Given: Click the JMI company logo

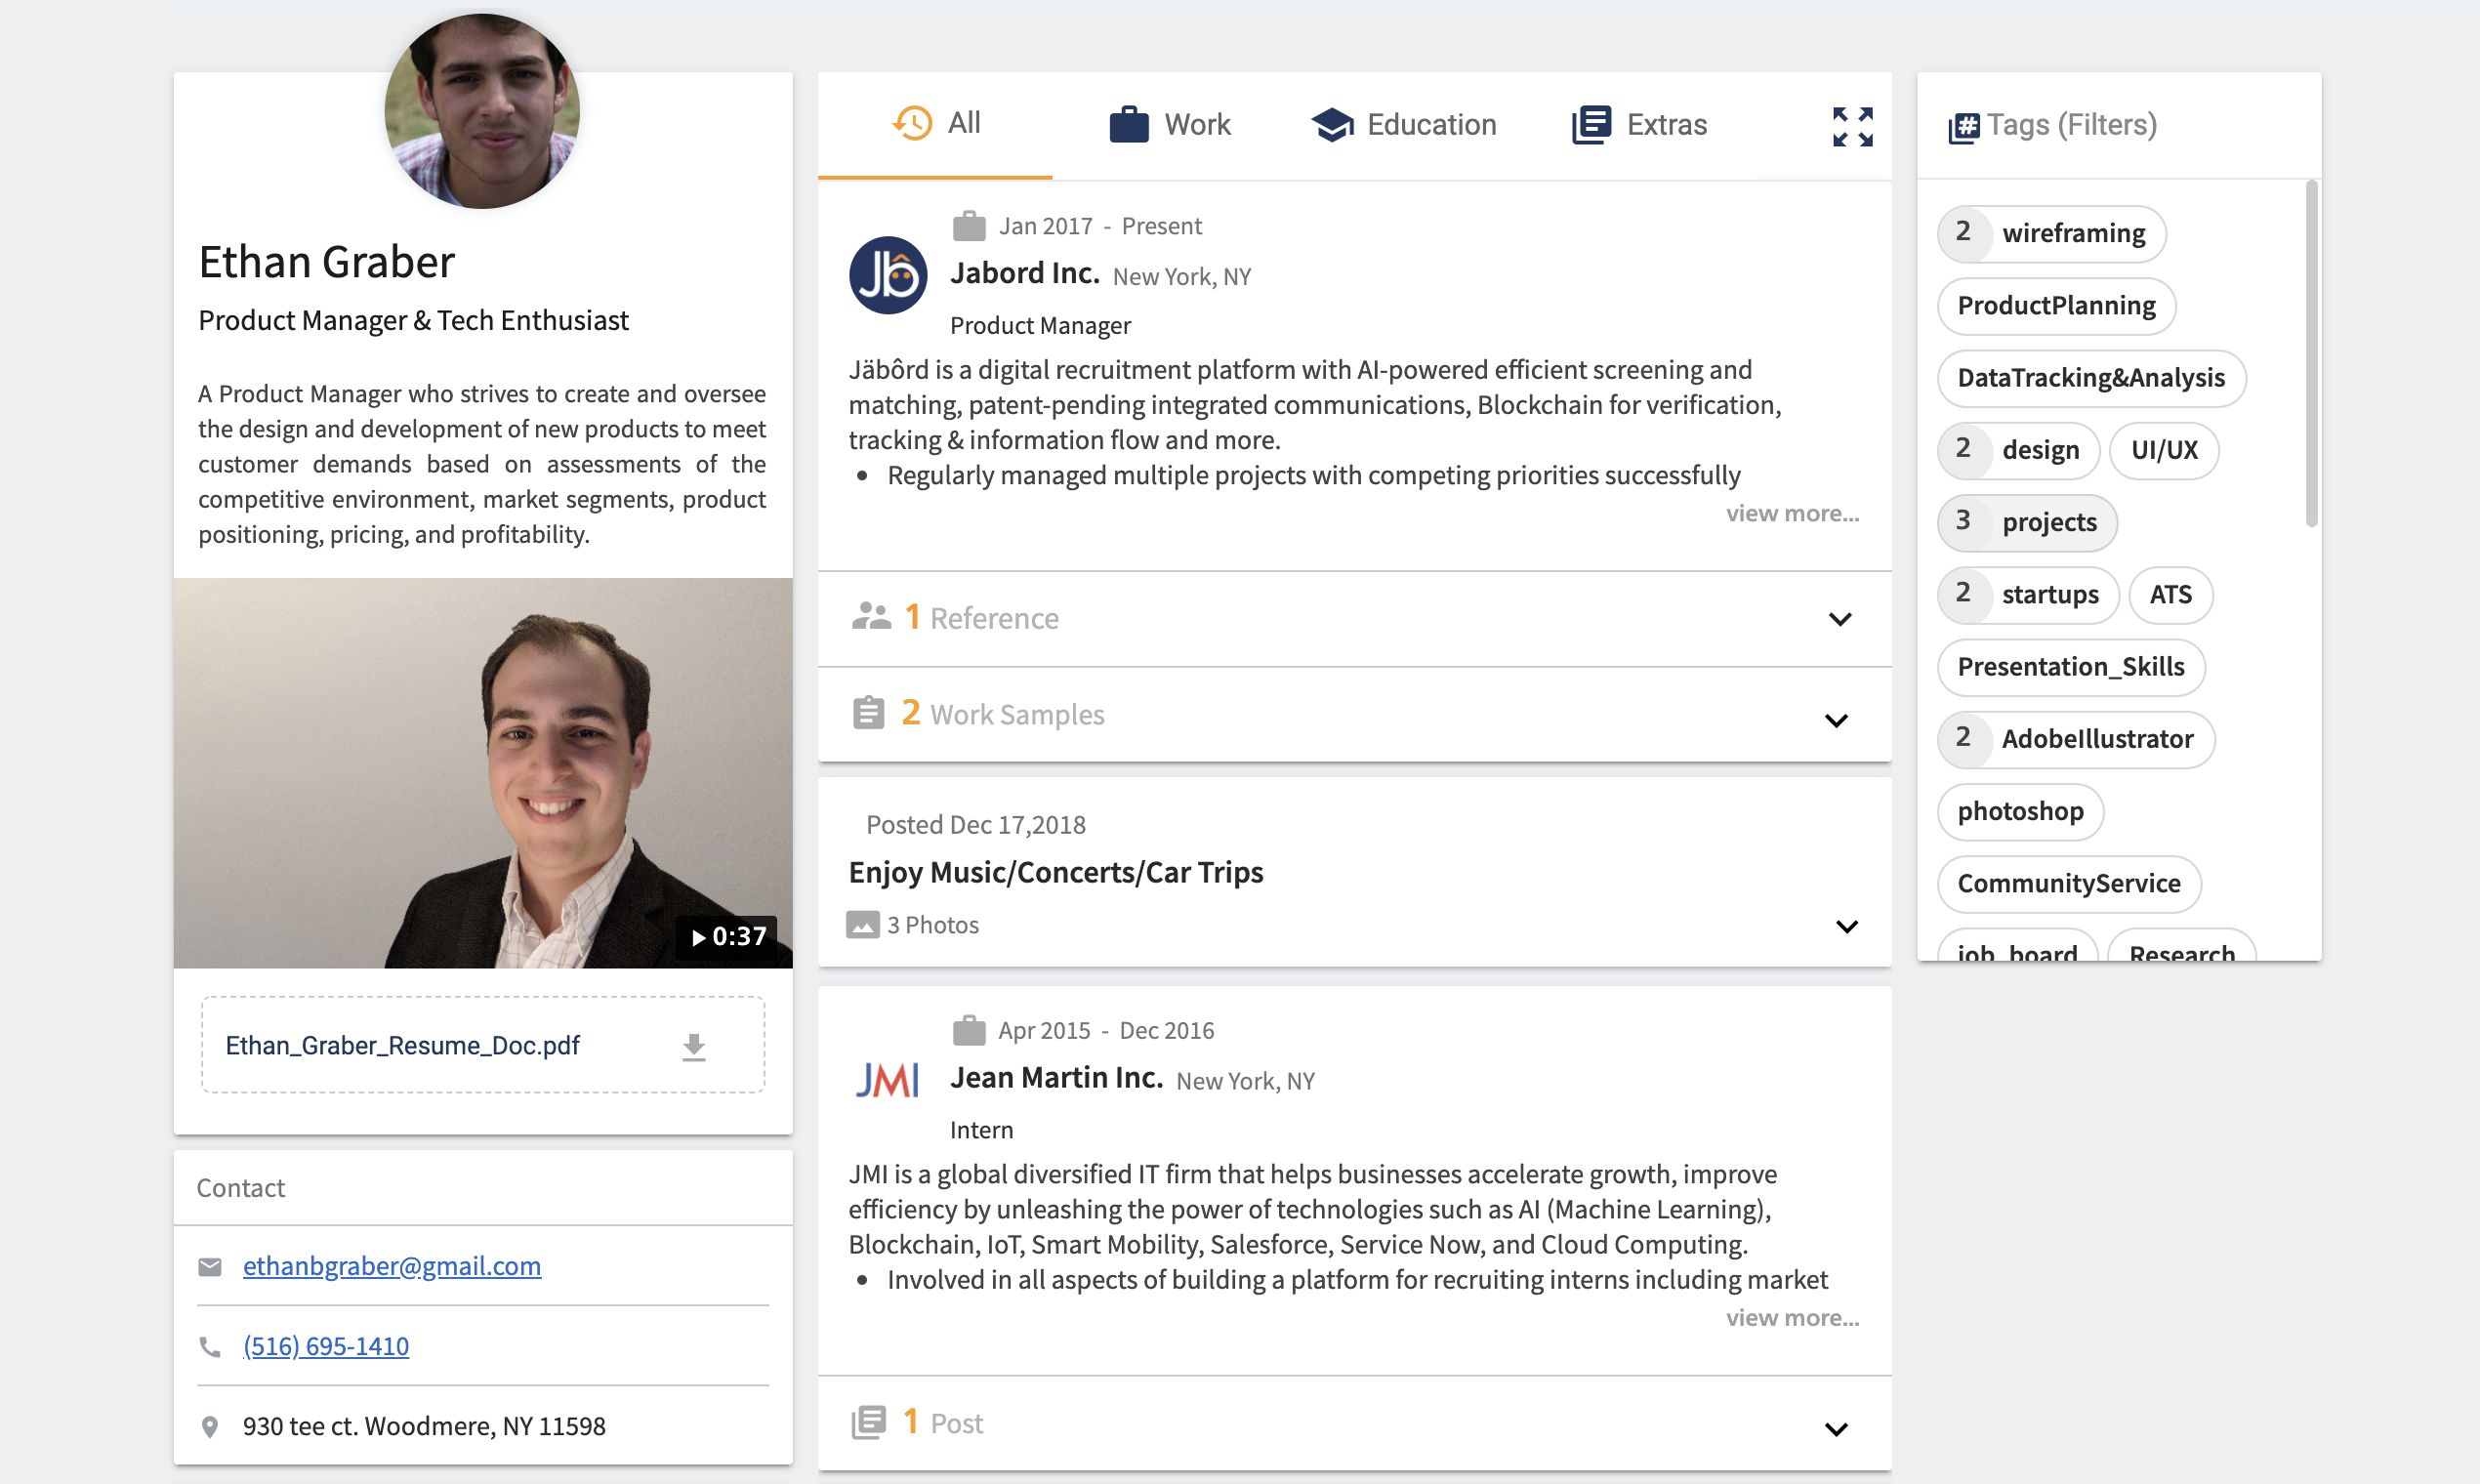Looking at the screenshot, I should pyautogui.click(x=887, y=1080).
